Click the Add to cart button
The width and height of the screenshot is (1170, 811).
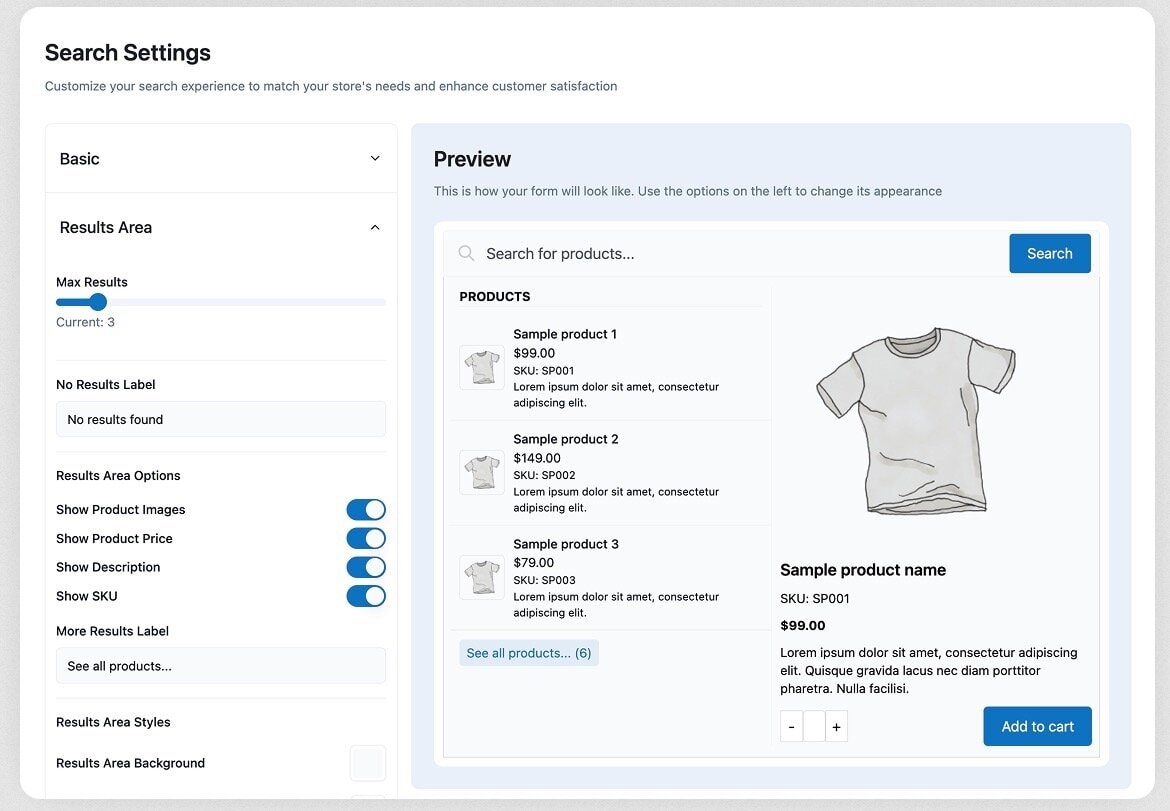(1037, 727)
